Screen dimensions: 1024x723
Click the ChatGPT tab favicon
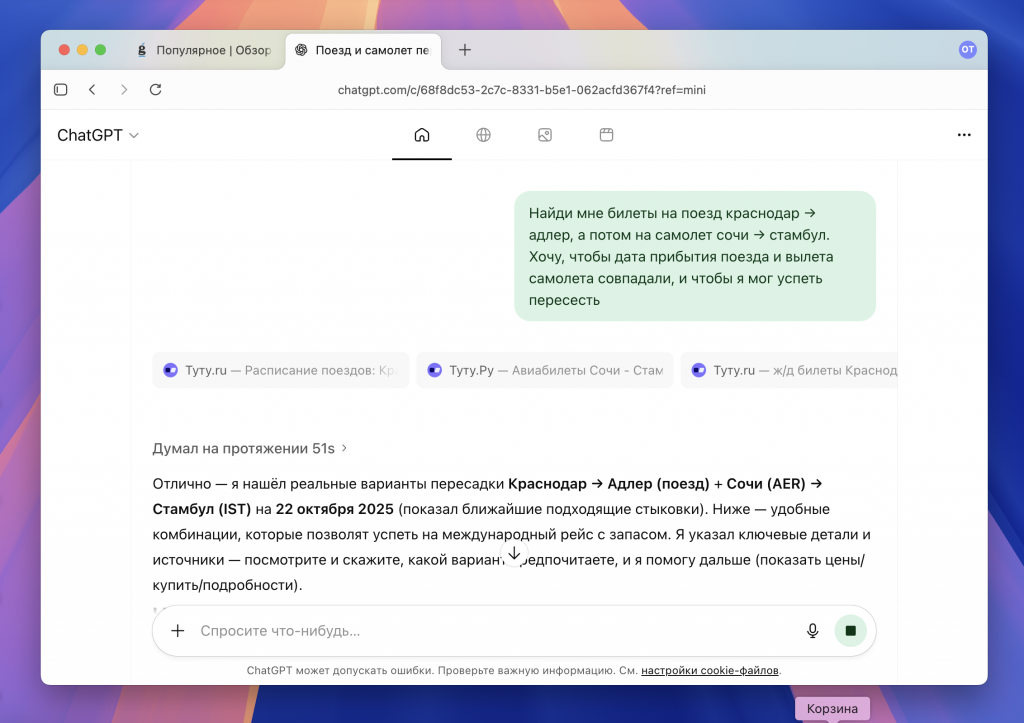[x=301, y=50]
